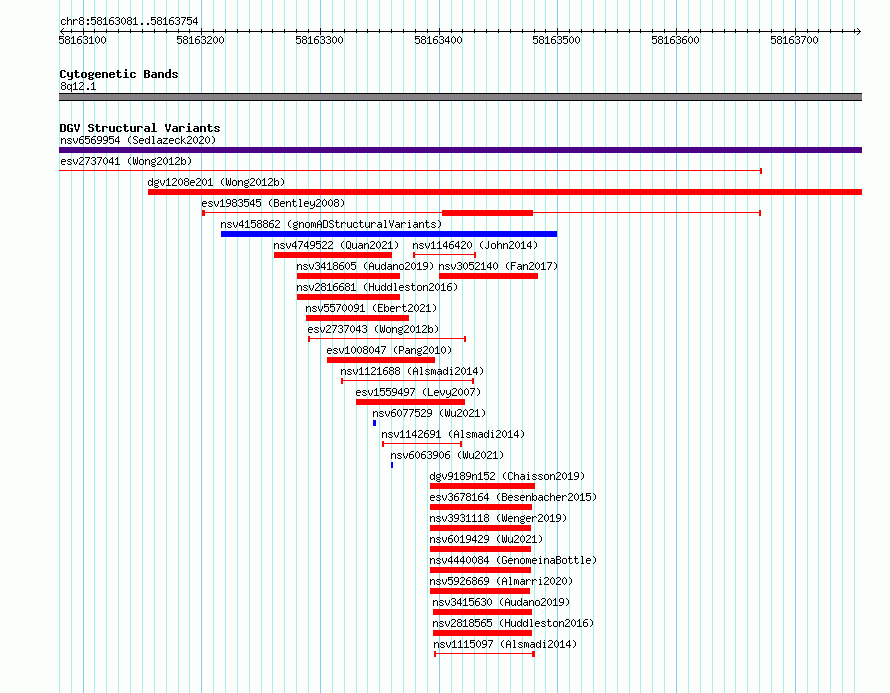The height and width of the screenshot is (693, 890).
Task: Select the thin red esv2737043 interval line
Action: 387,339
